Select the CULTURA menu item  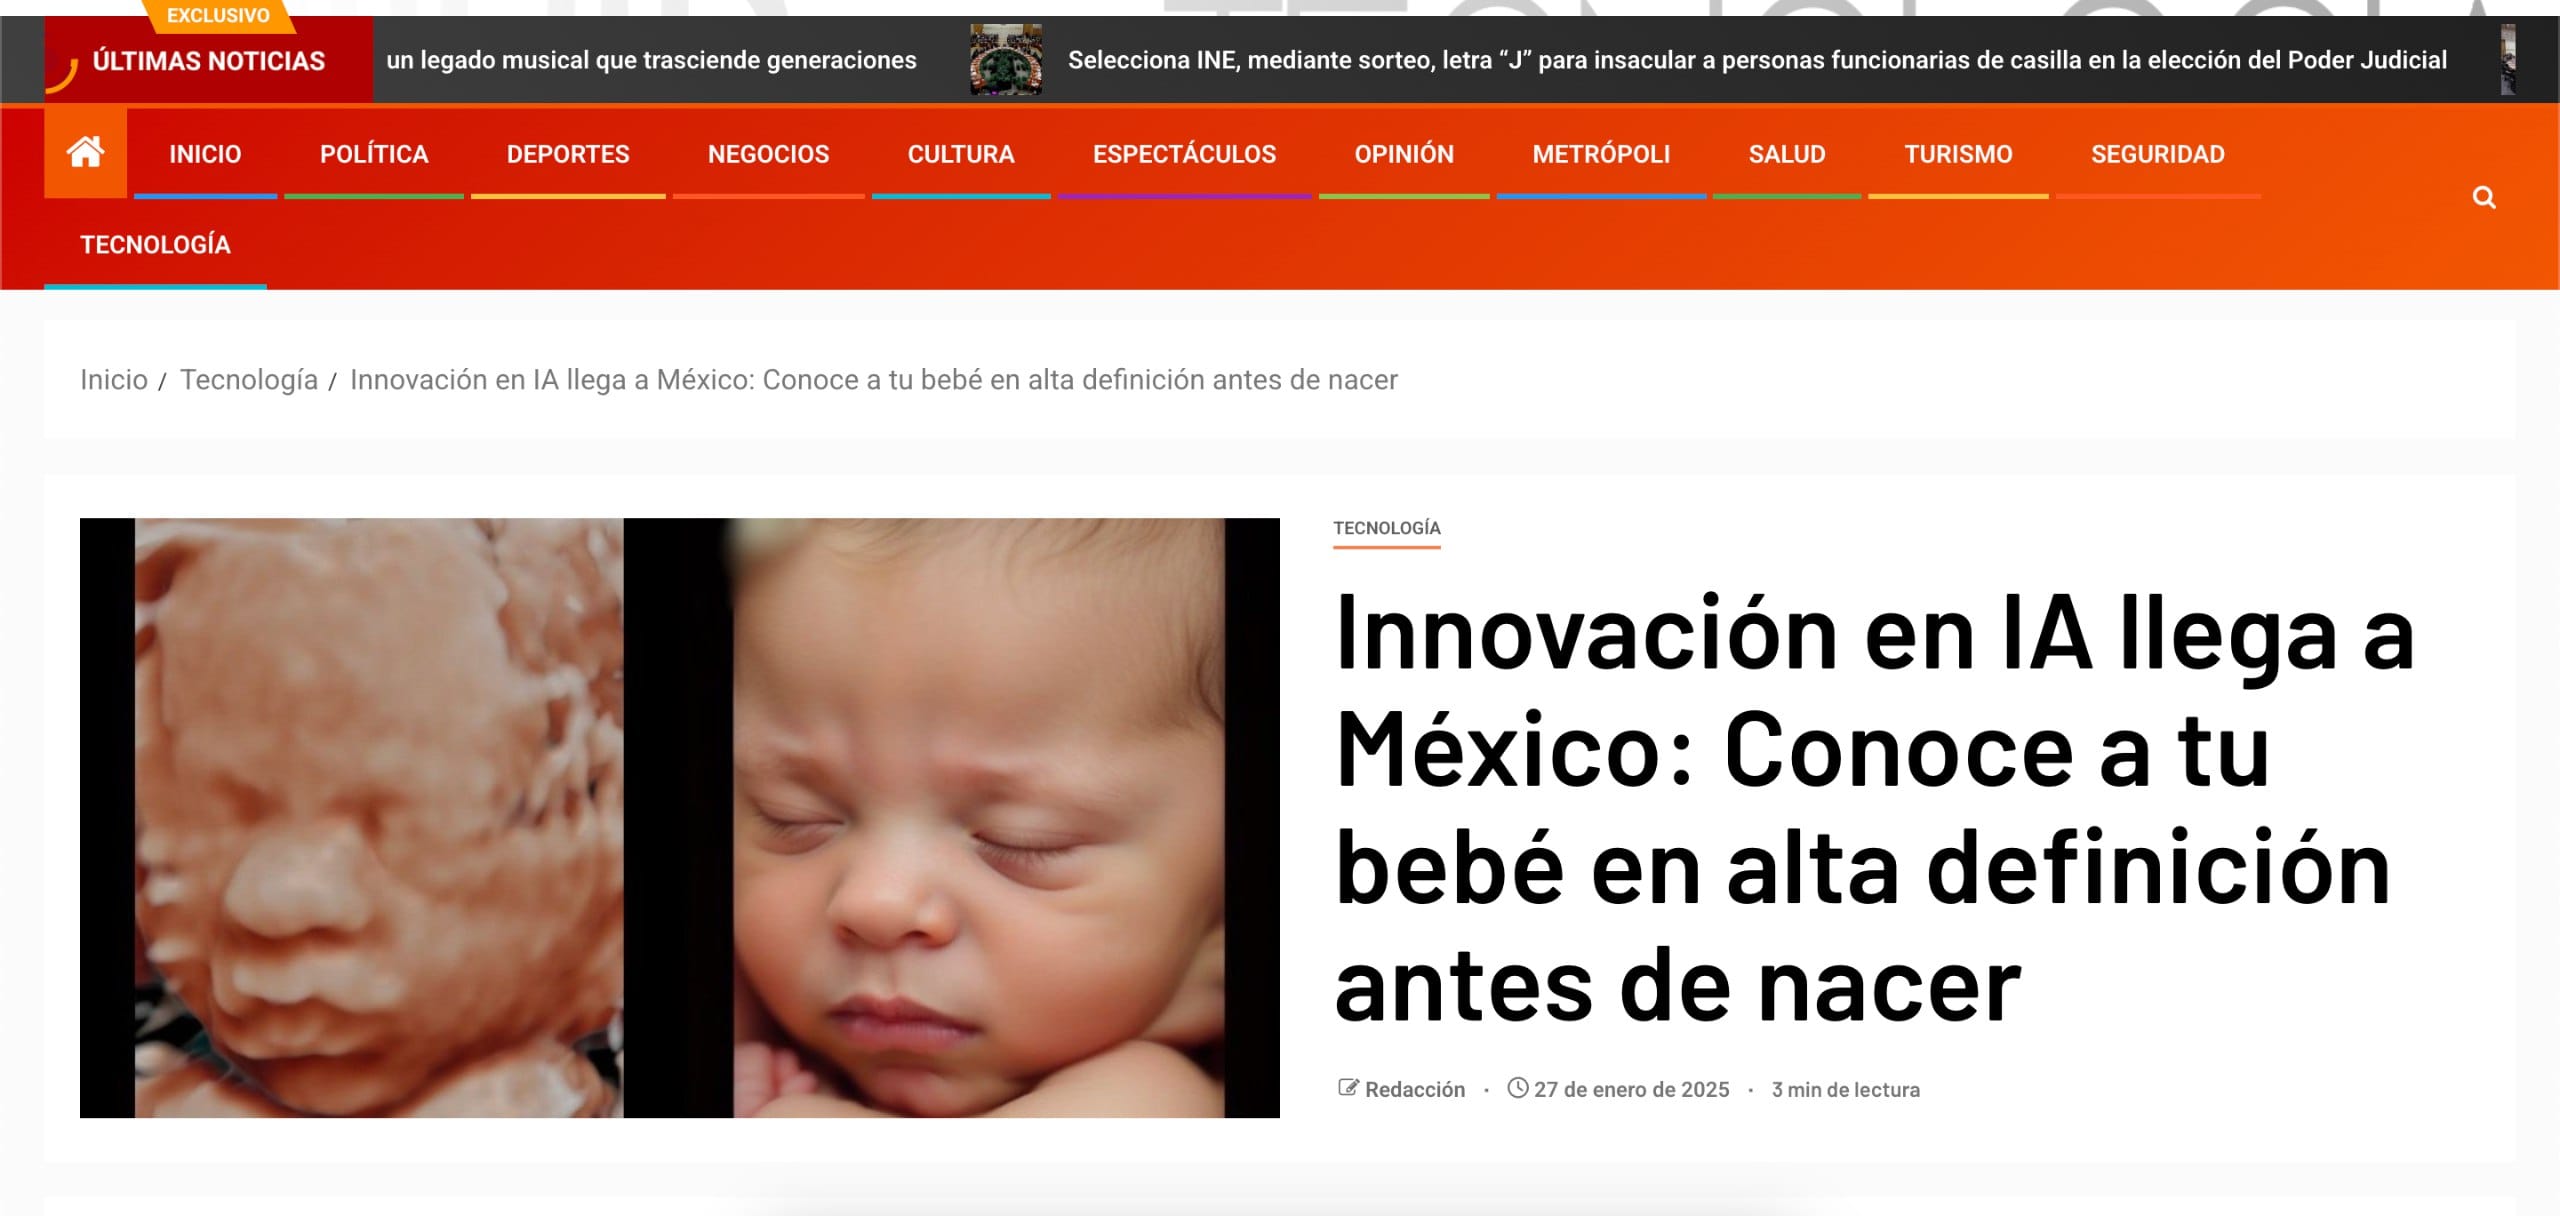pyautogui.click(x=961, y=154)
